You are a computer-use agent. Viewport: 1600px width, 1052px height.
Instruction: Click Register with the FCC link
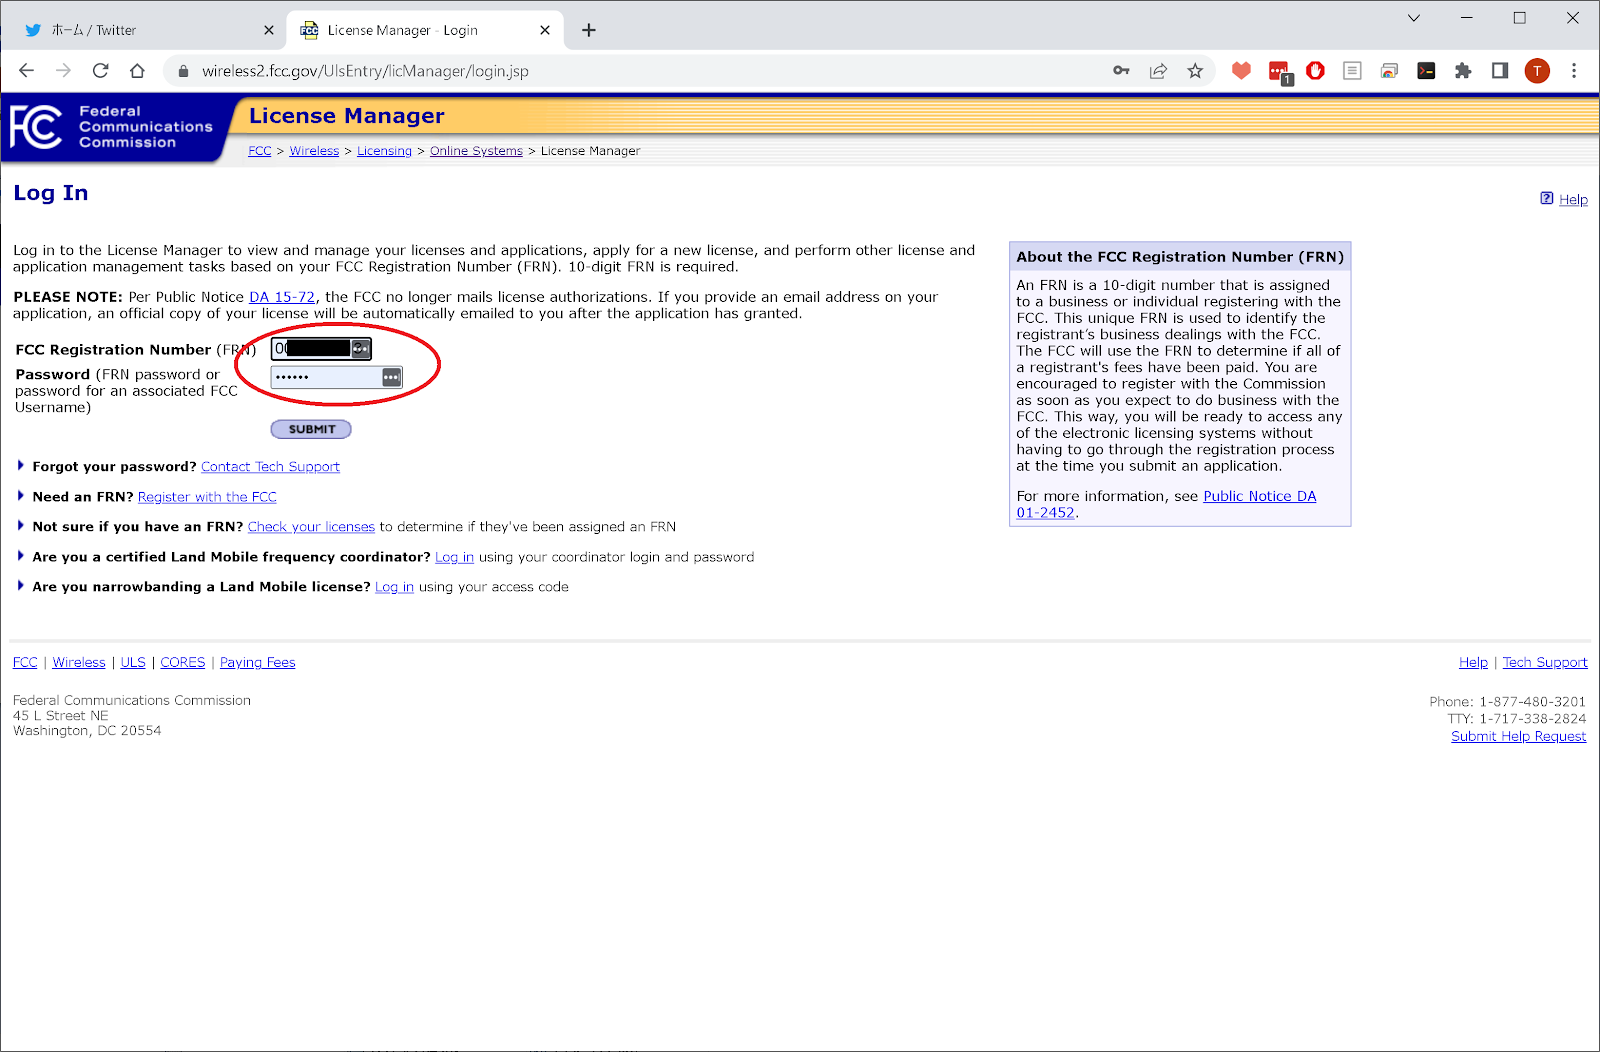point(207,497)
